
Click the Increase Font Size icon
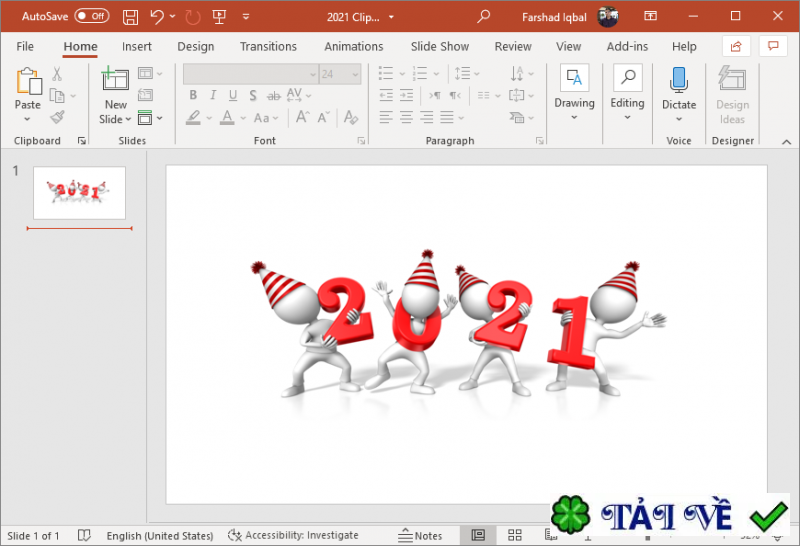(303, 117)
